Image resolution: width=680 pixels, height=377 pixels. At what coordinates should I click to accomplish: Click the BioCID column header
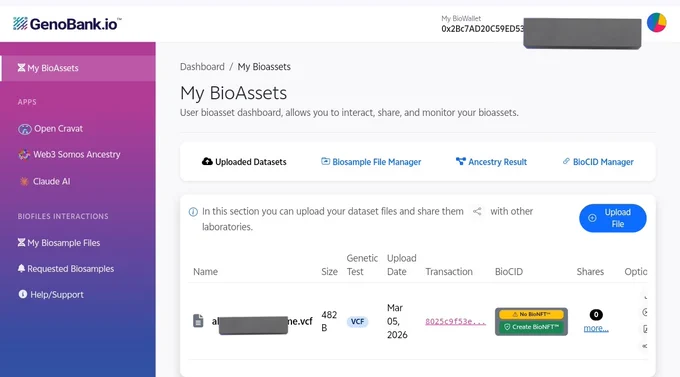tap(509, 272)
